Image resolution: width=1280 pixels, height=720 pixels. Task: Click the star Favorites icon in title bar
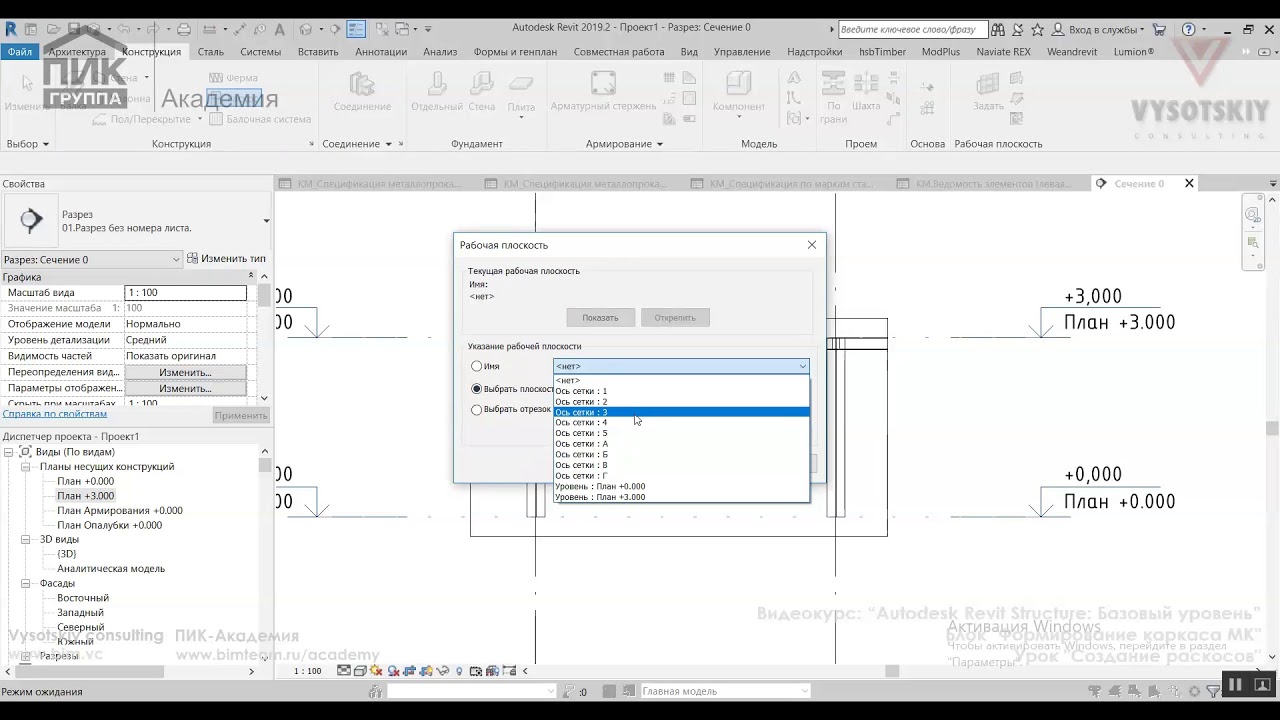(x=1038, y=29)
